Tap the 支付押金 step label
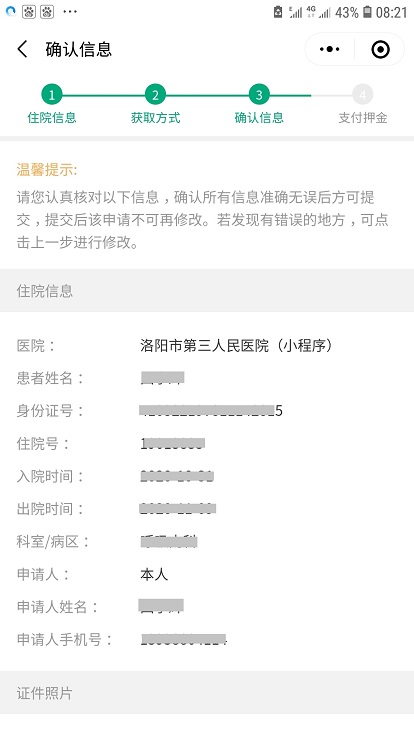 point(363,118)
